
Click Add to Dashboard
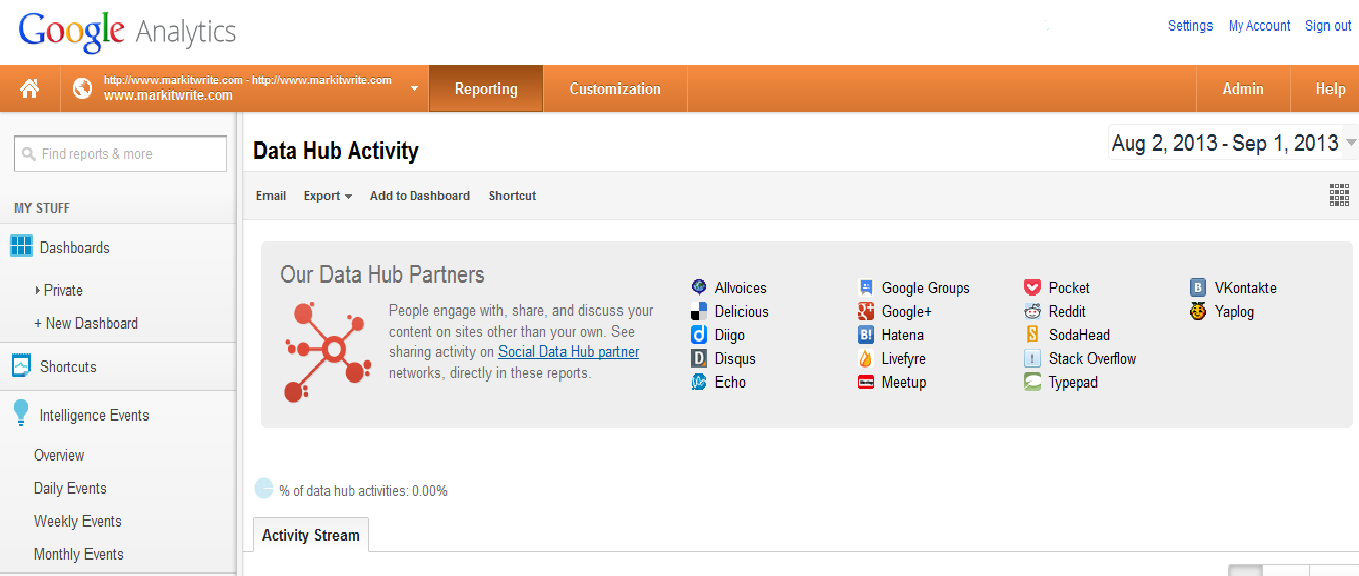(x=420, y=196)
